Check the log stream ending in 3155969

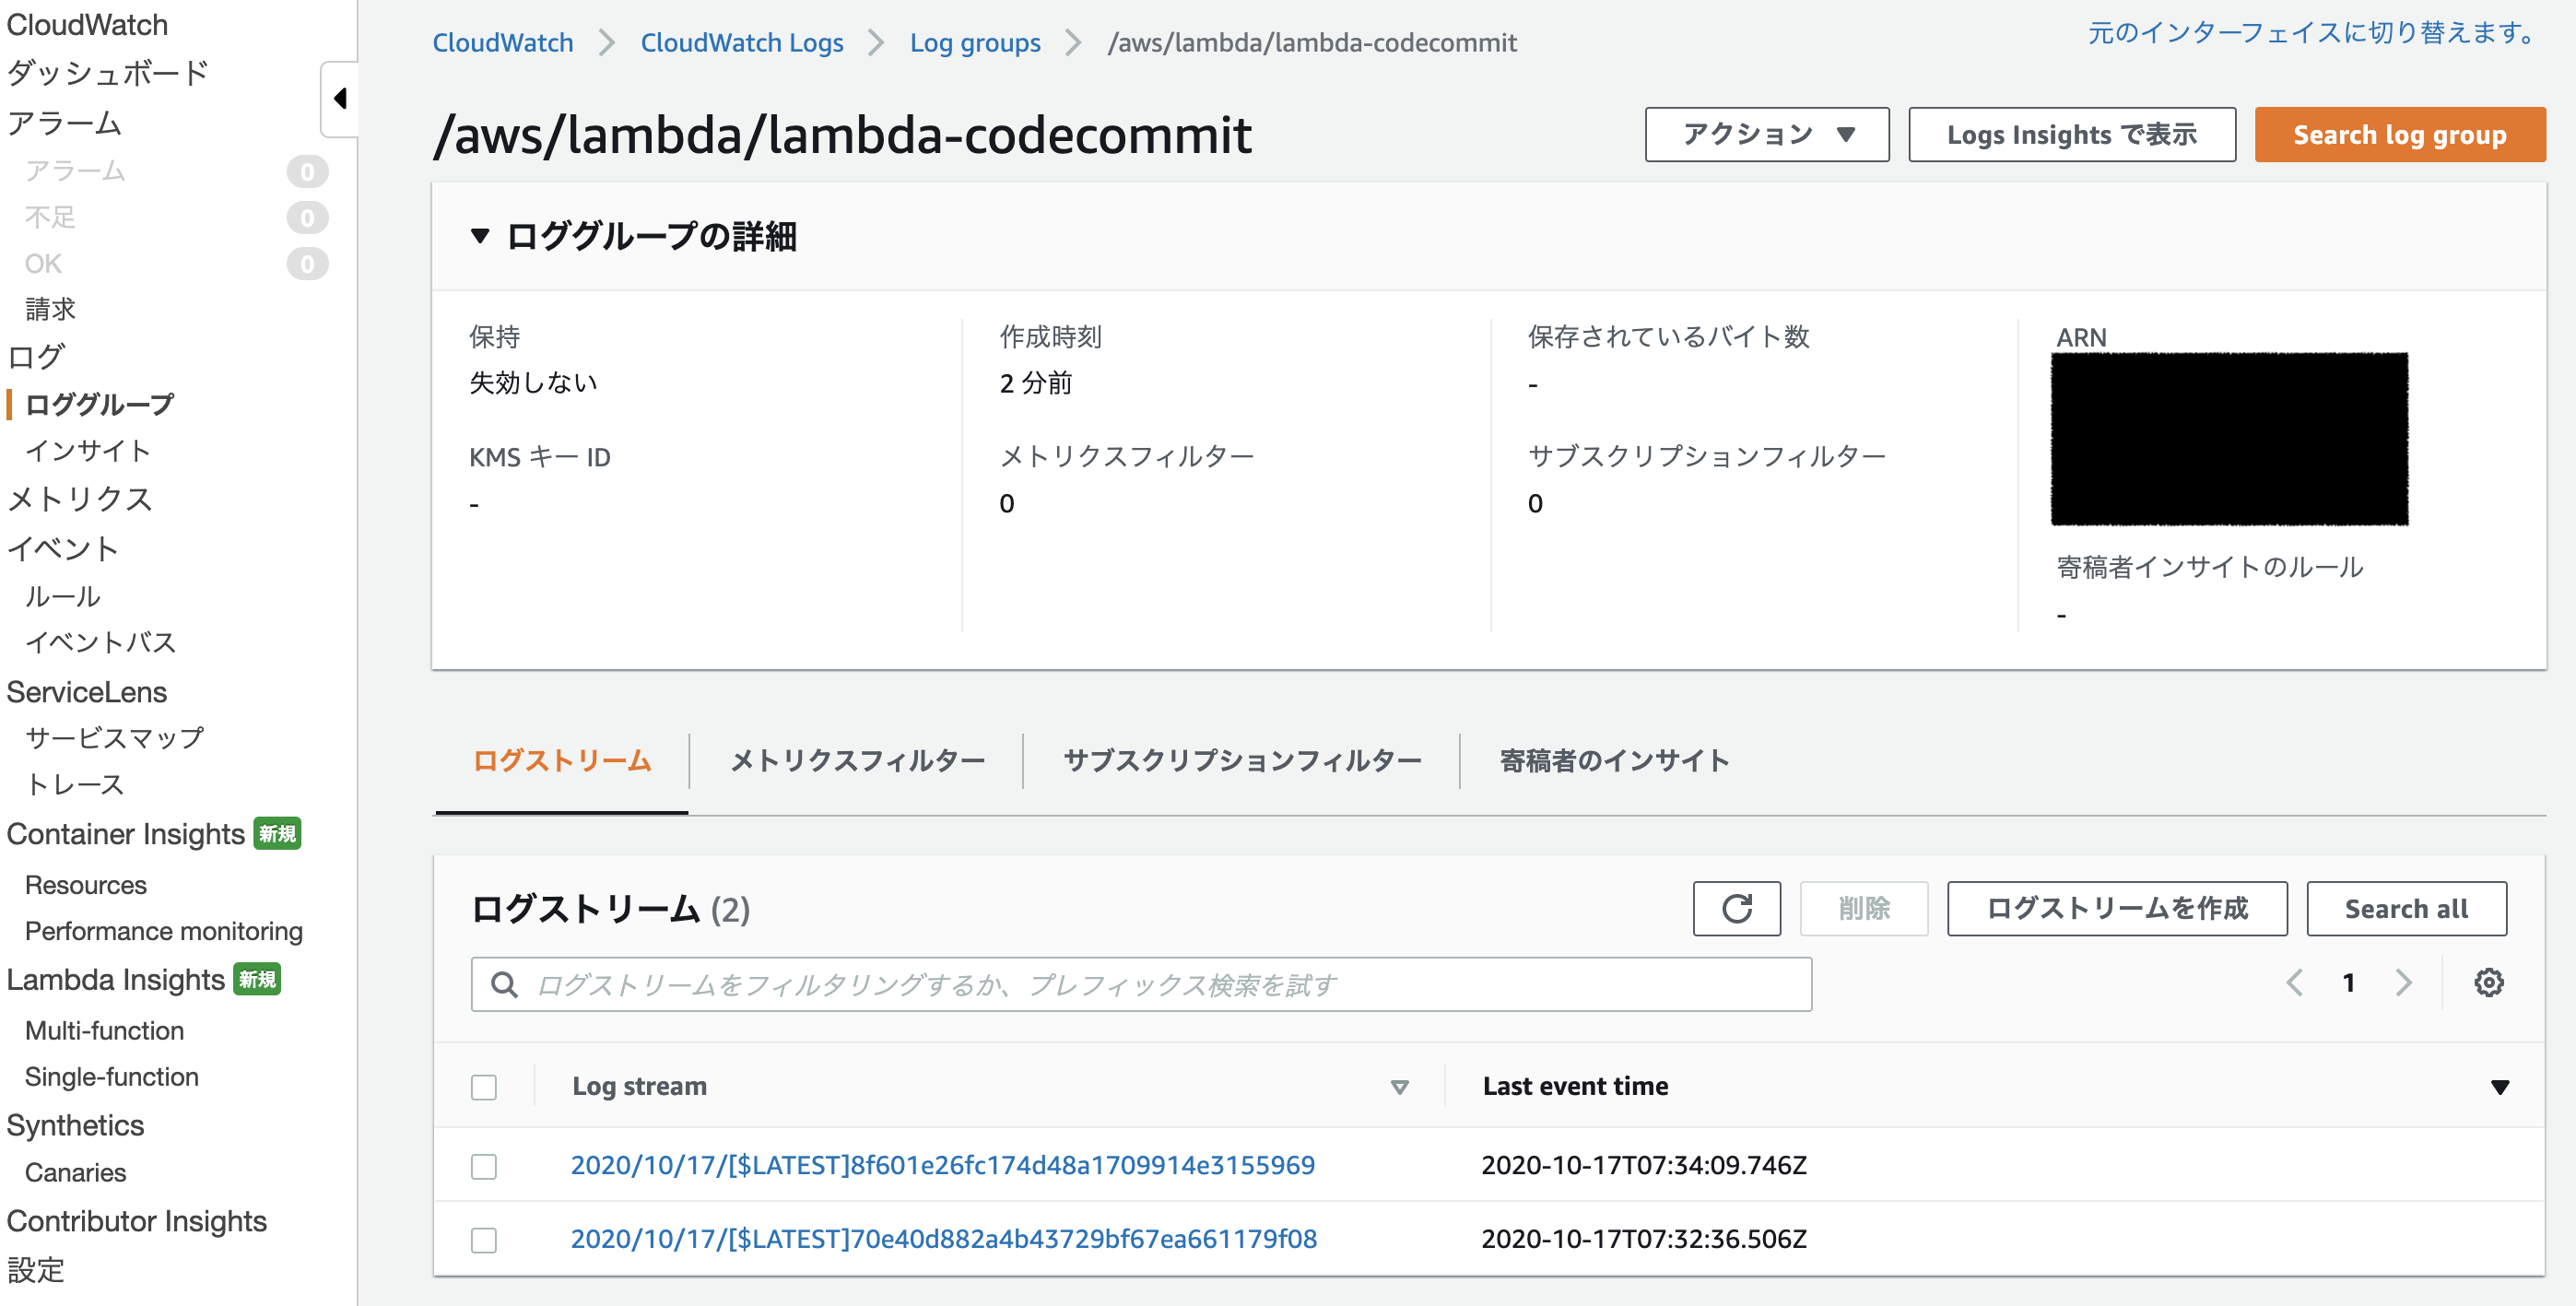pyautogui.click(x=484, y=1166)
